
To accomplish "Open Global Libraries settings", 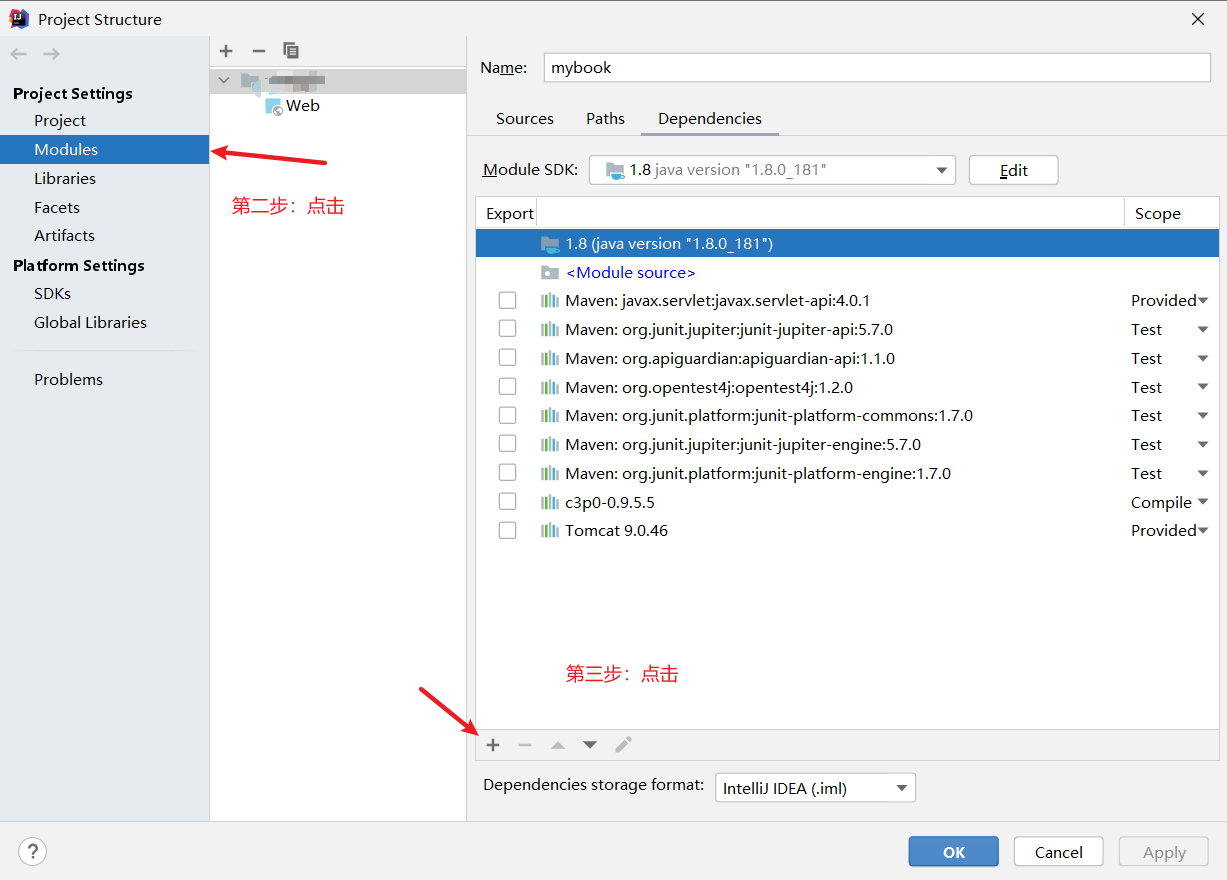I will 90,322.
